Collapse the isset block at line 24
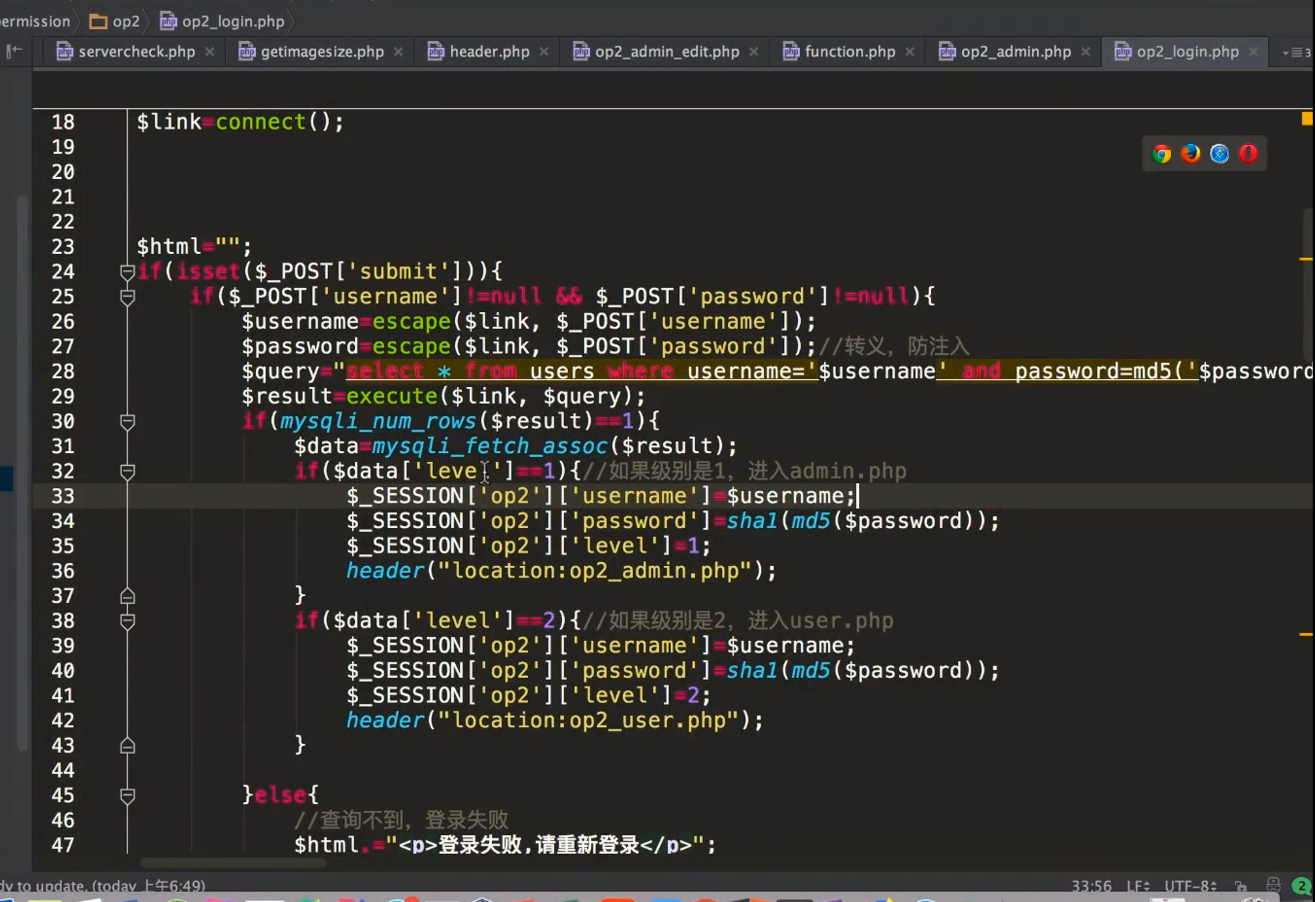The height and width of the screenshot is (902, 1315). coord(127,272)
